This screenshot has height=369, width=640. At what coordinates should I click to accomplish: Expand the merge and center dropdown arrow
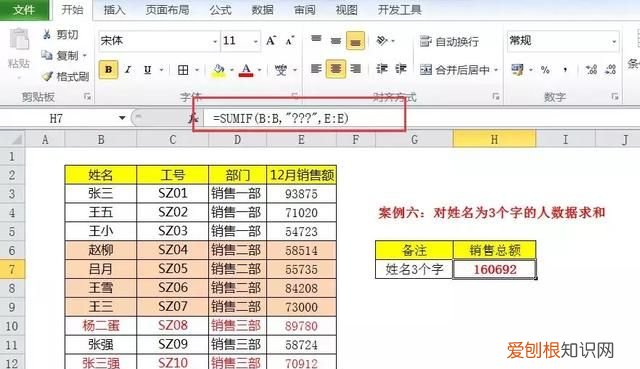496,70
